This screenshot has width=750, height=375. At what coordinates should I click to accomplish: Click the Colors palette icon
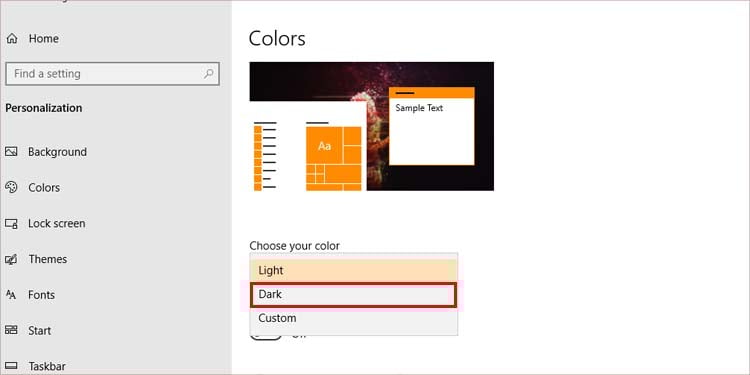coord(11,188)
